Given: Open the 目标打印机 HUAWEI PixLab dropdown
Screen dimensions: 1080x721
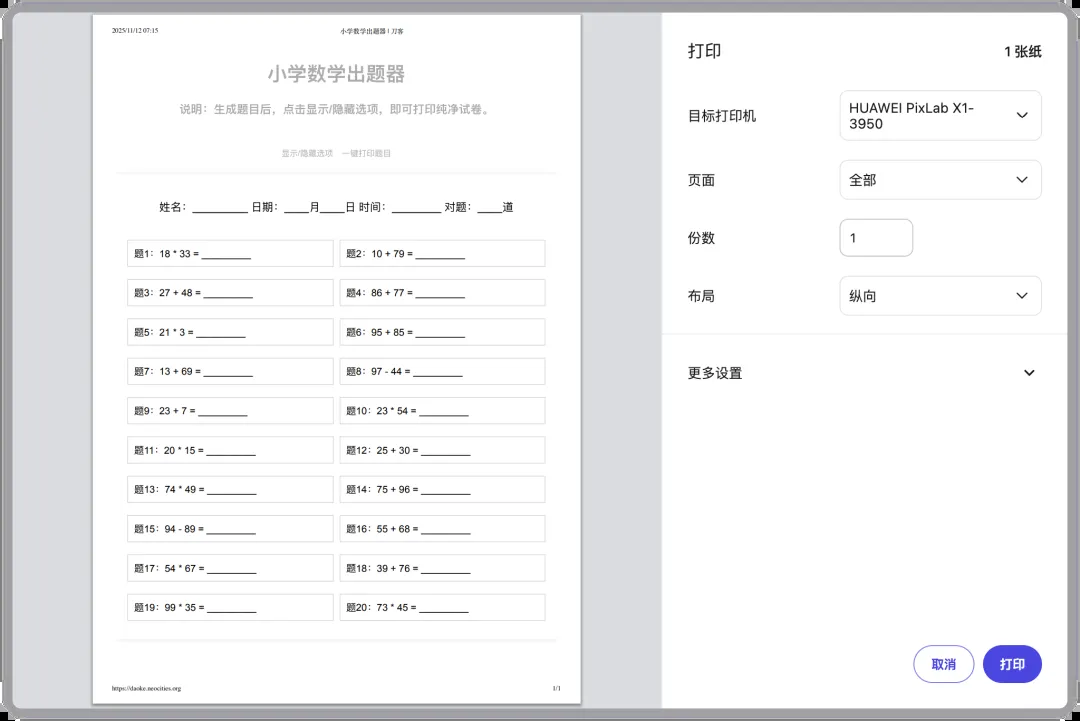Looking at the screenshot, I should [939, 116].
